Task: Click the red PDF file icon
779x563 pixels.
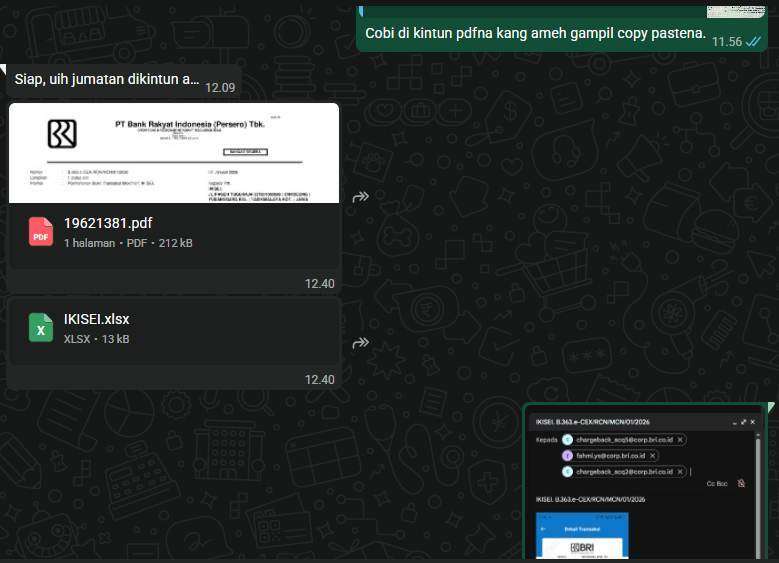Action: tap(41, 231)
